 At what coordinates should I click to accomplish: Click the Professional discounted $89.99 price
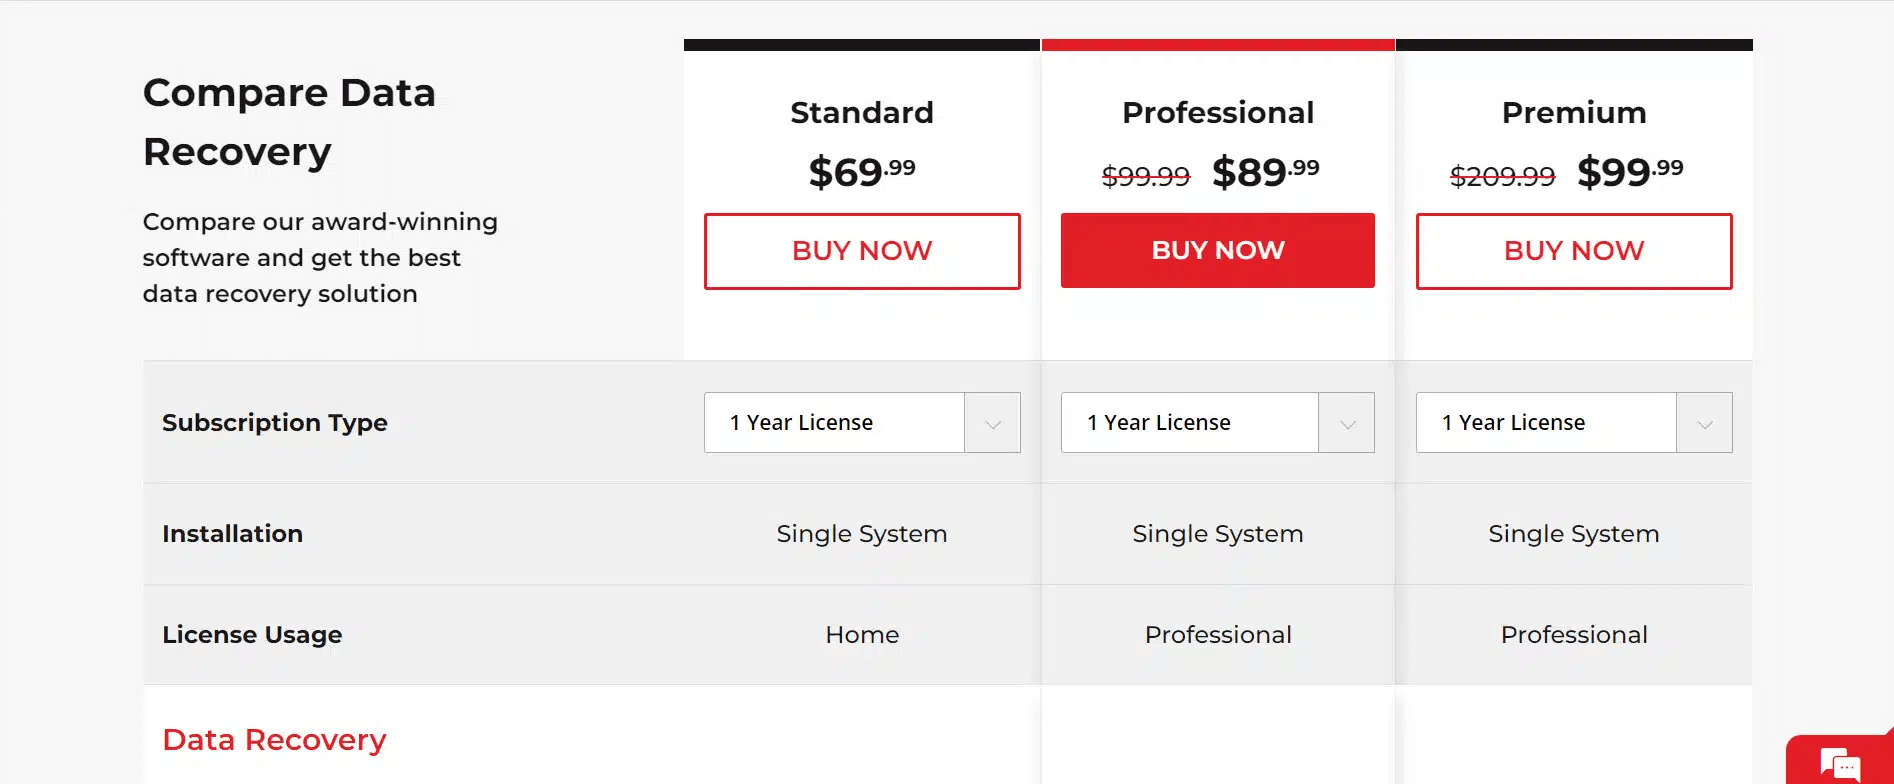[x=1265, y=172]
